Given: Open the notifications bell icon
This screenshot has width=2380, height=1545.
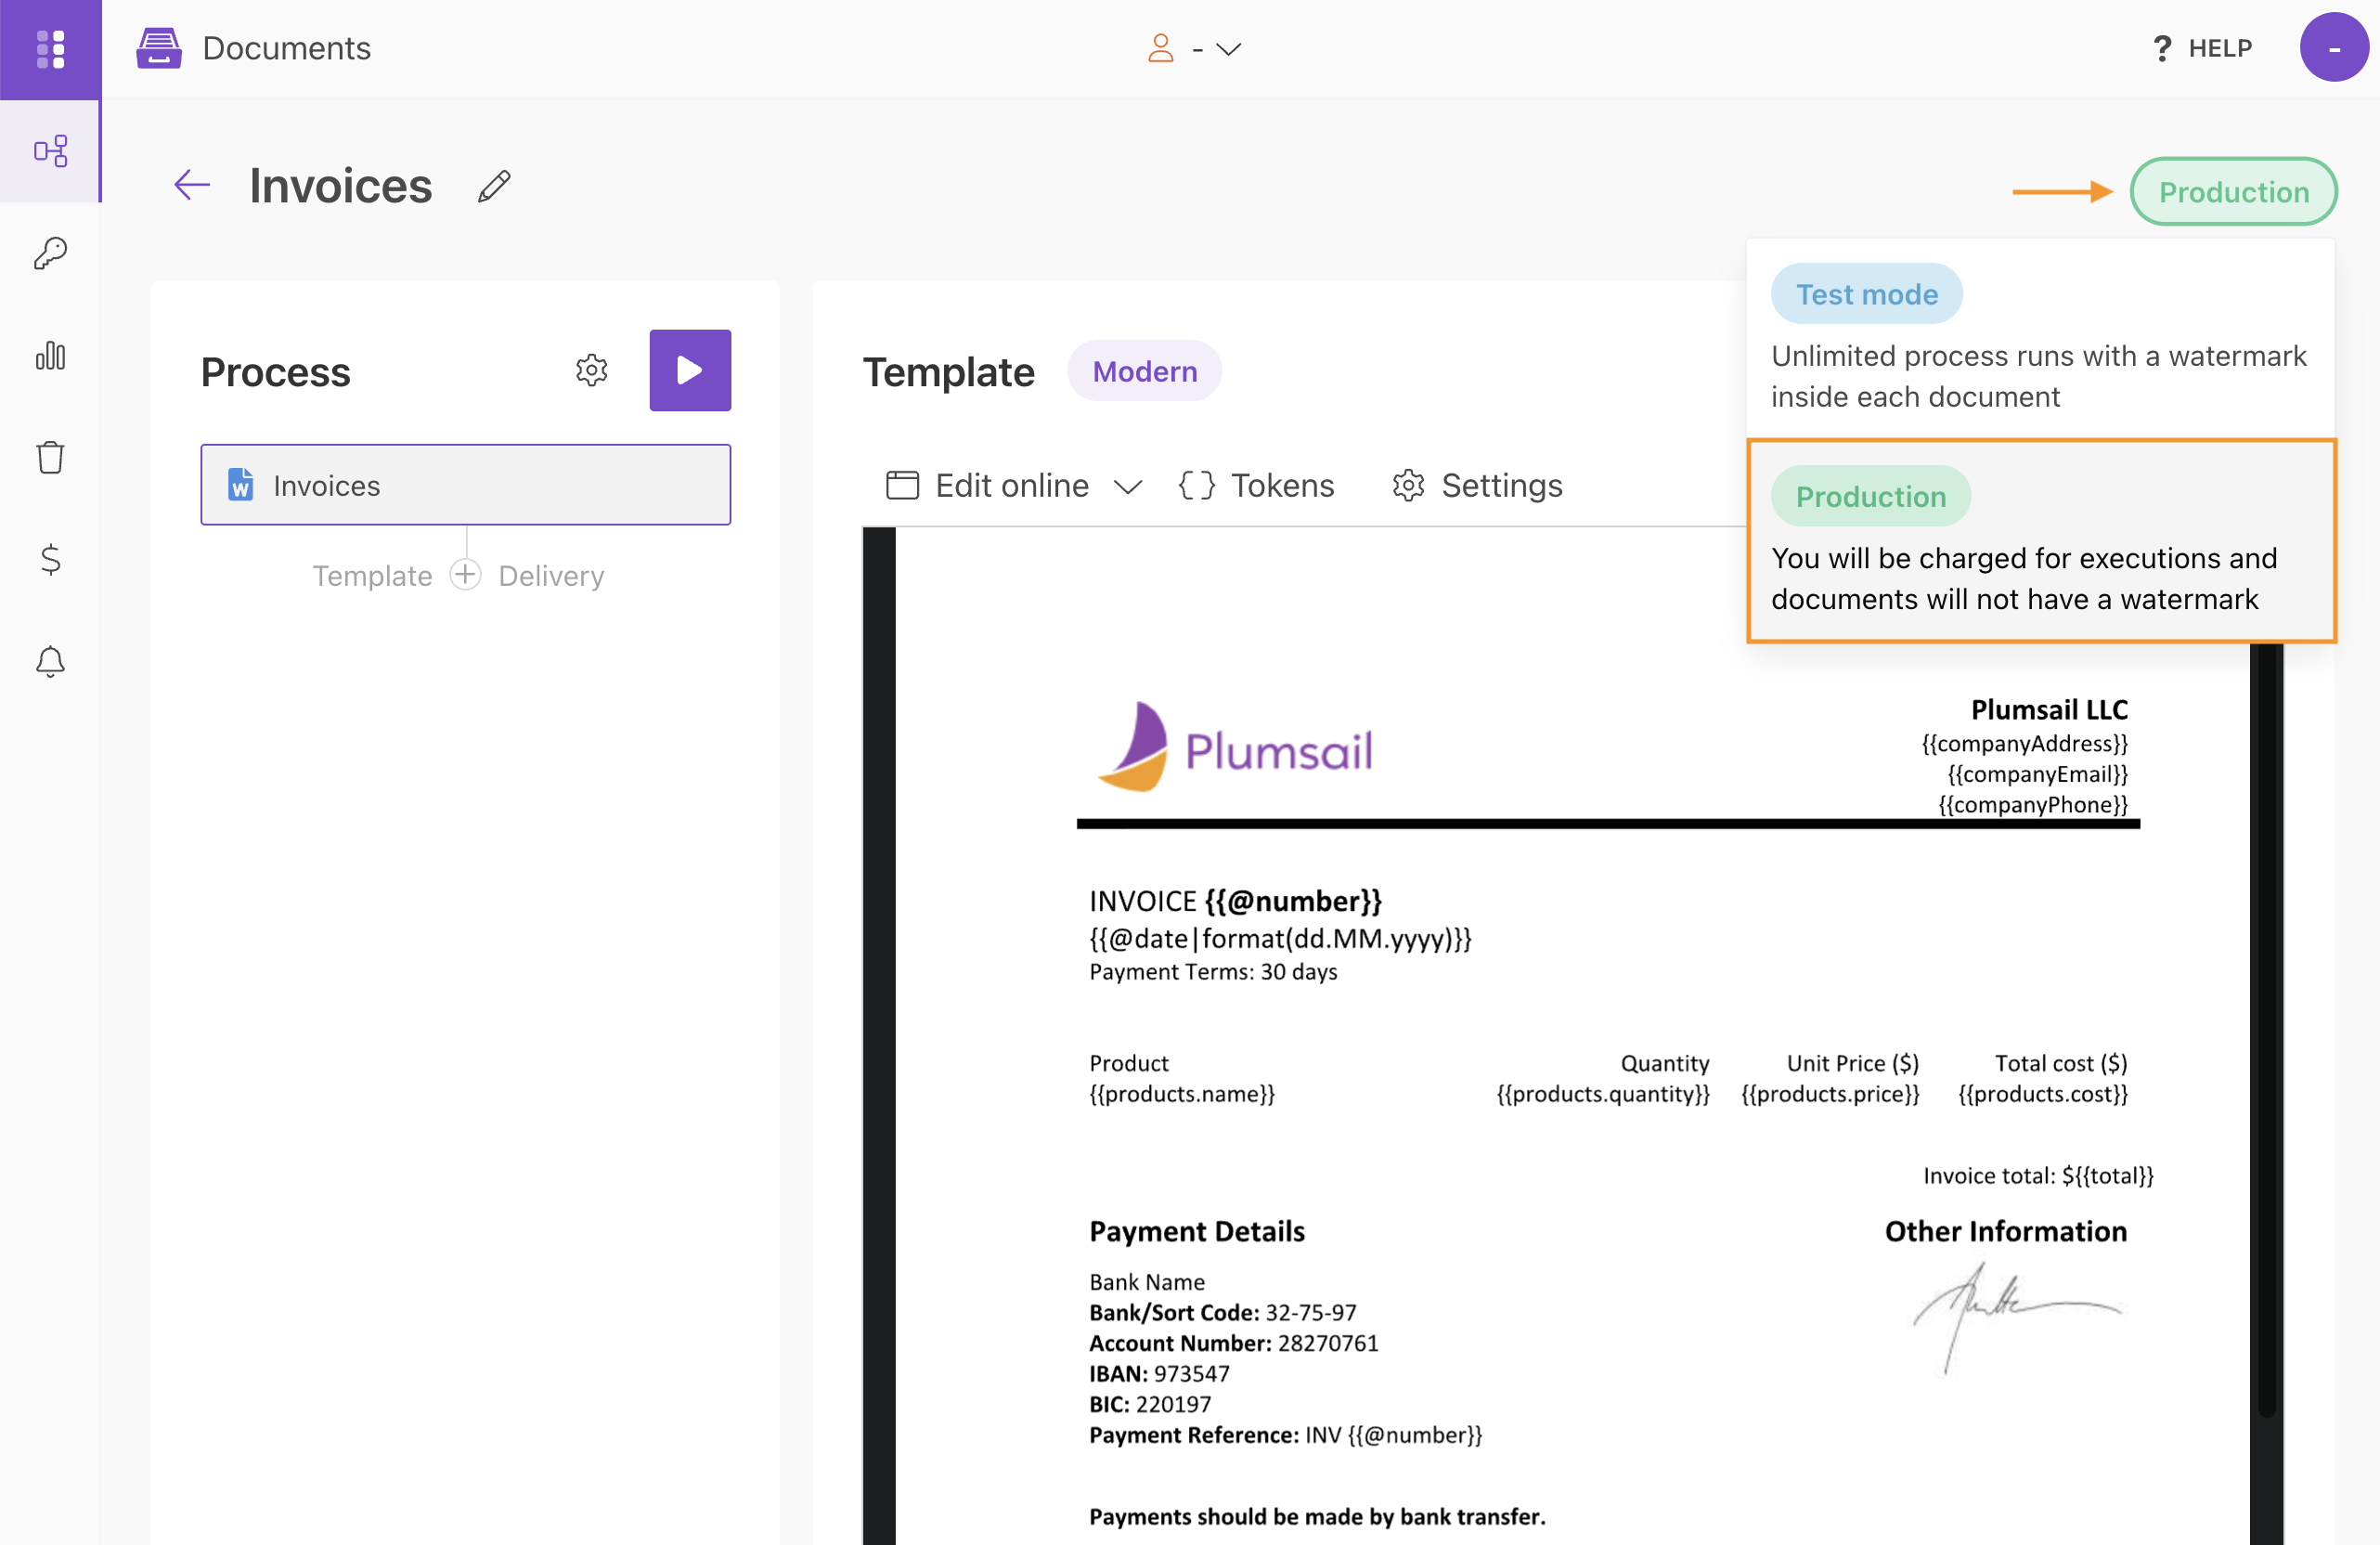Looking at the screenshot, I should (50, 661).
